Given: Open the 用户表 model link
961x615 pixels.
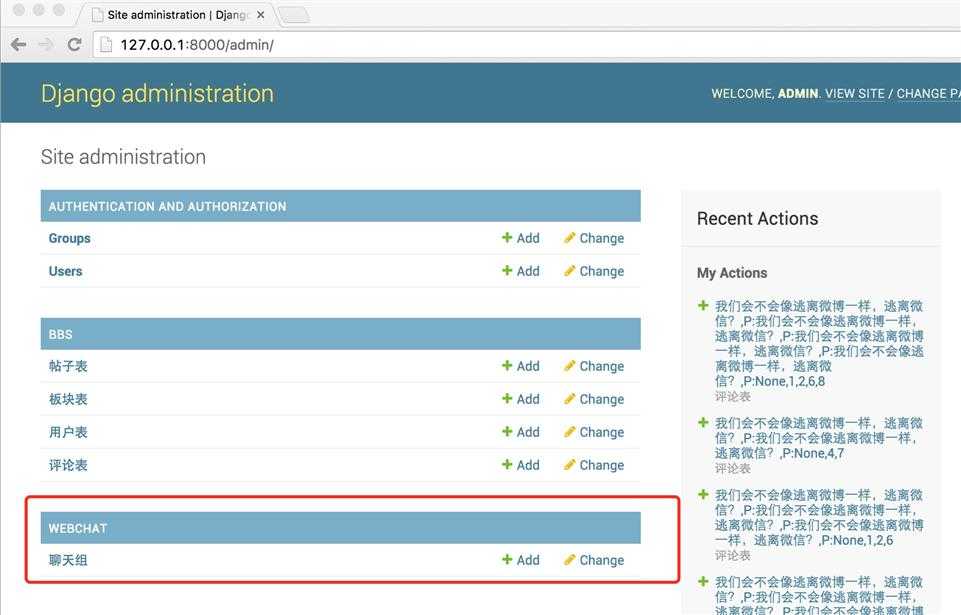Looking at the screenshot, I should point(68,432).
